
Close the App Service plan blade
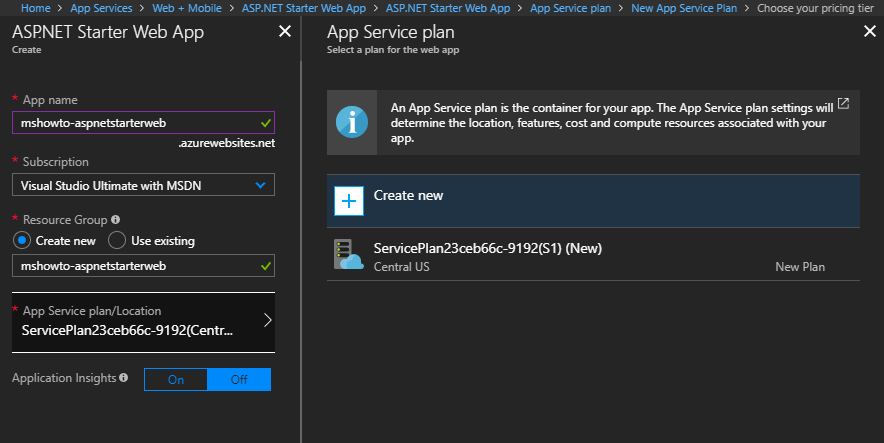coord(869,32)
